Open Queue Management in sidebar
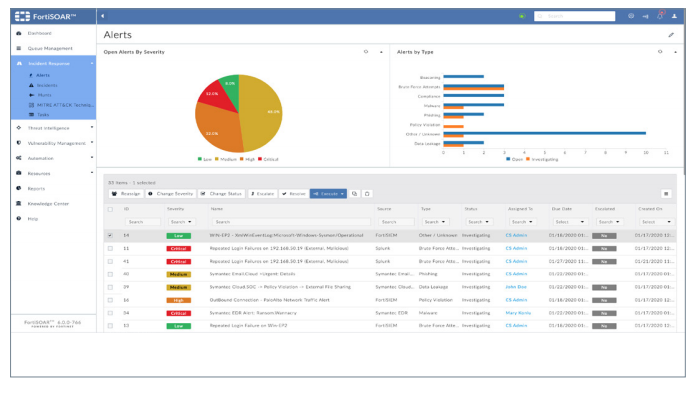Image resolution: width=698 pixels, height=395 pixels. (50, 48)
